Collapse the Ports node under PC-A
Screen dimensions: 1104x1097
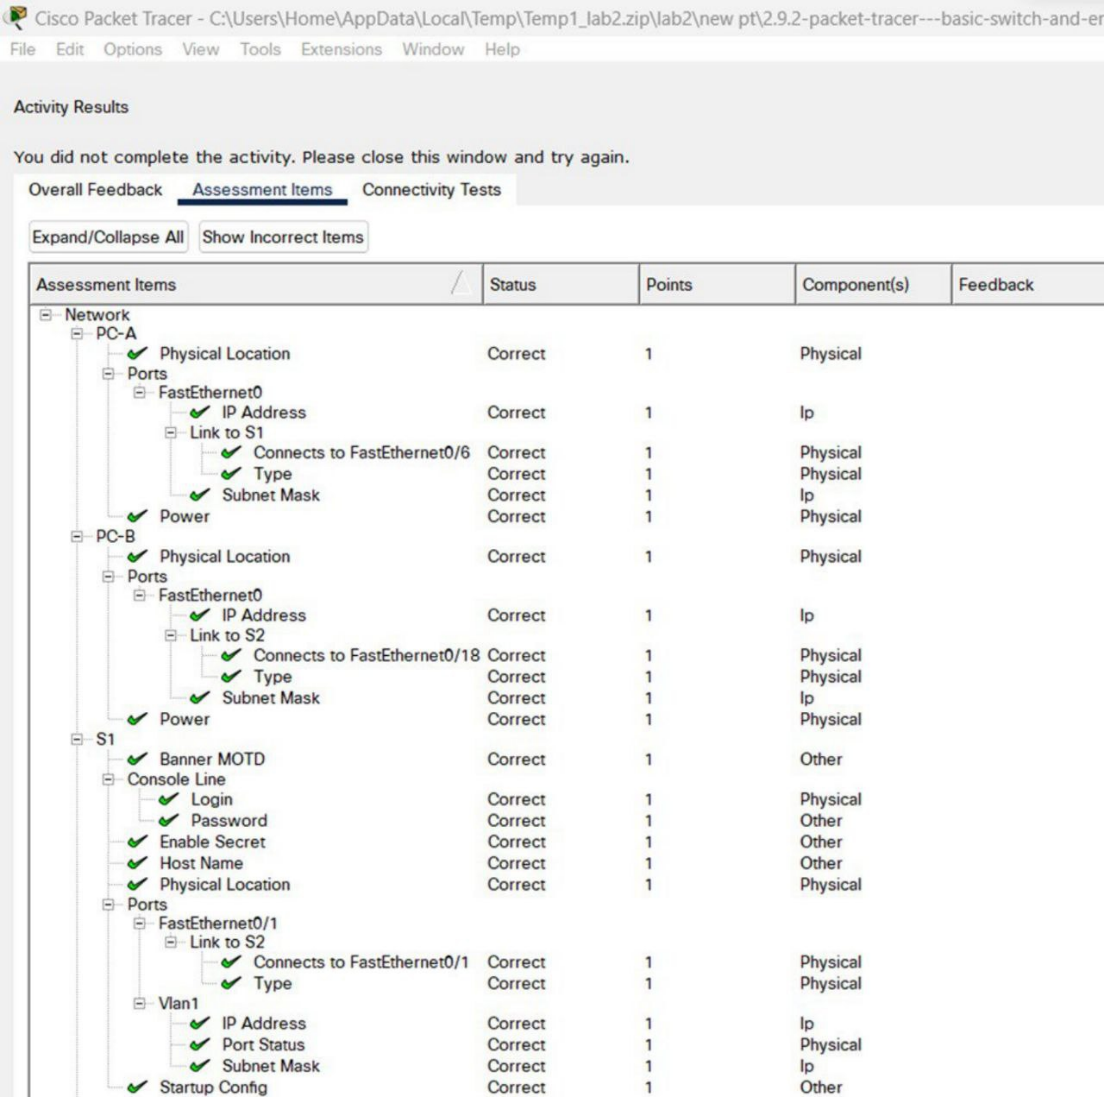(108, 374)
